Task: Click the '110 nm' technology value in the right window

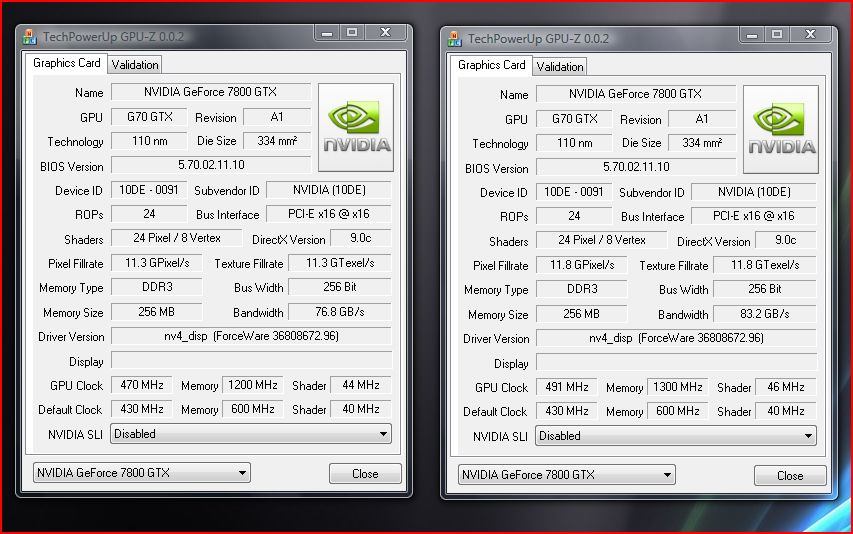Action: pos(574,143)
